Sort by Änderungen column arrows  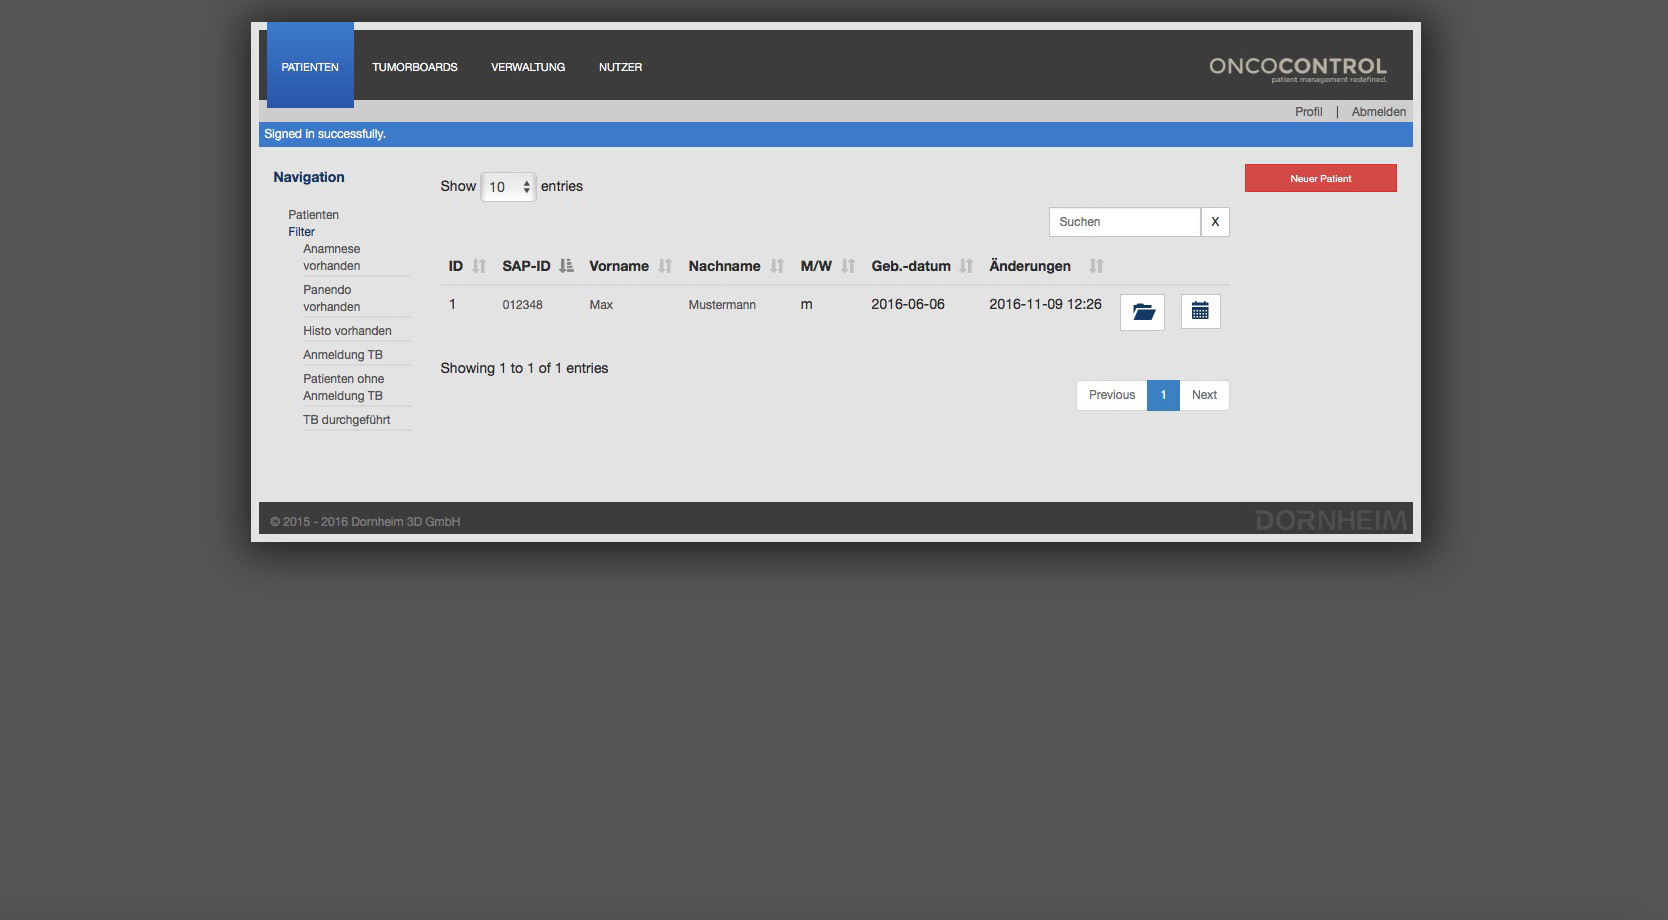pos(1096,266)
